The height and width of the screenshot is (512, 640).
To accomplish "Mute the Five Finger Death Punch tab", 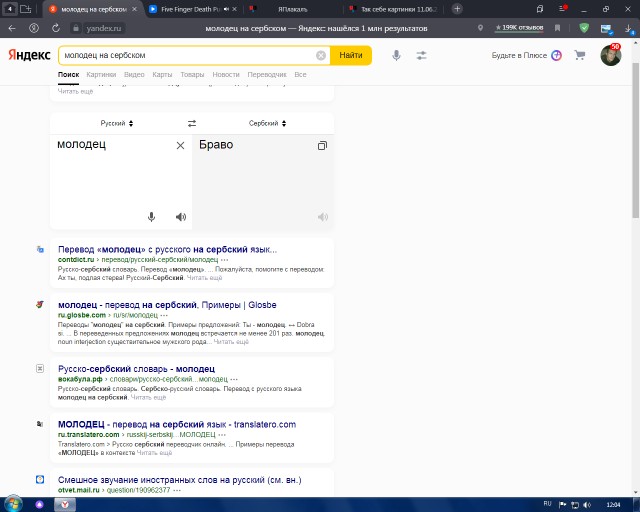I will [x=226, y=9].
